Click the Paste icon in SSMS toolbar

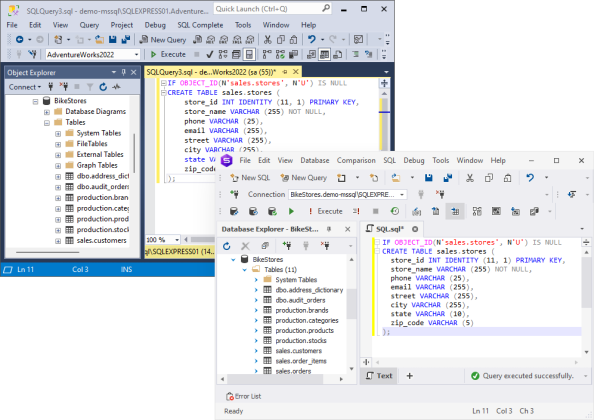point(294,39)
